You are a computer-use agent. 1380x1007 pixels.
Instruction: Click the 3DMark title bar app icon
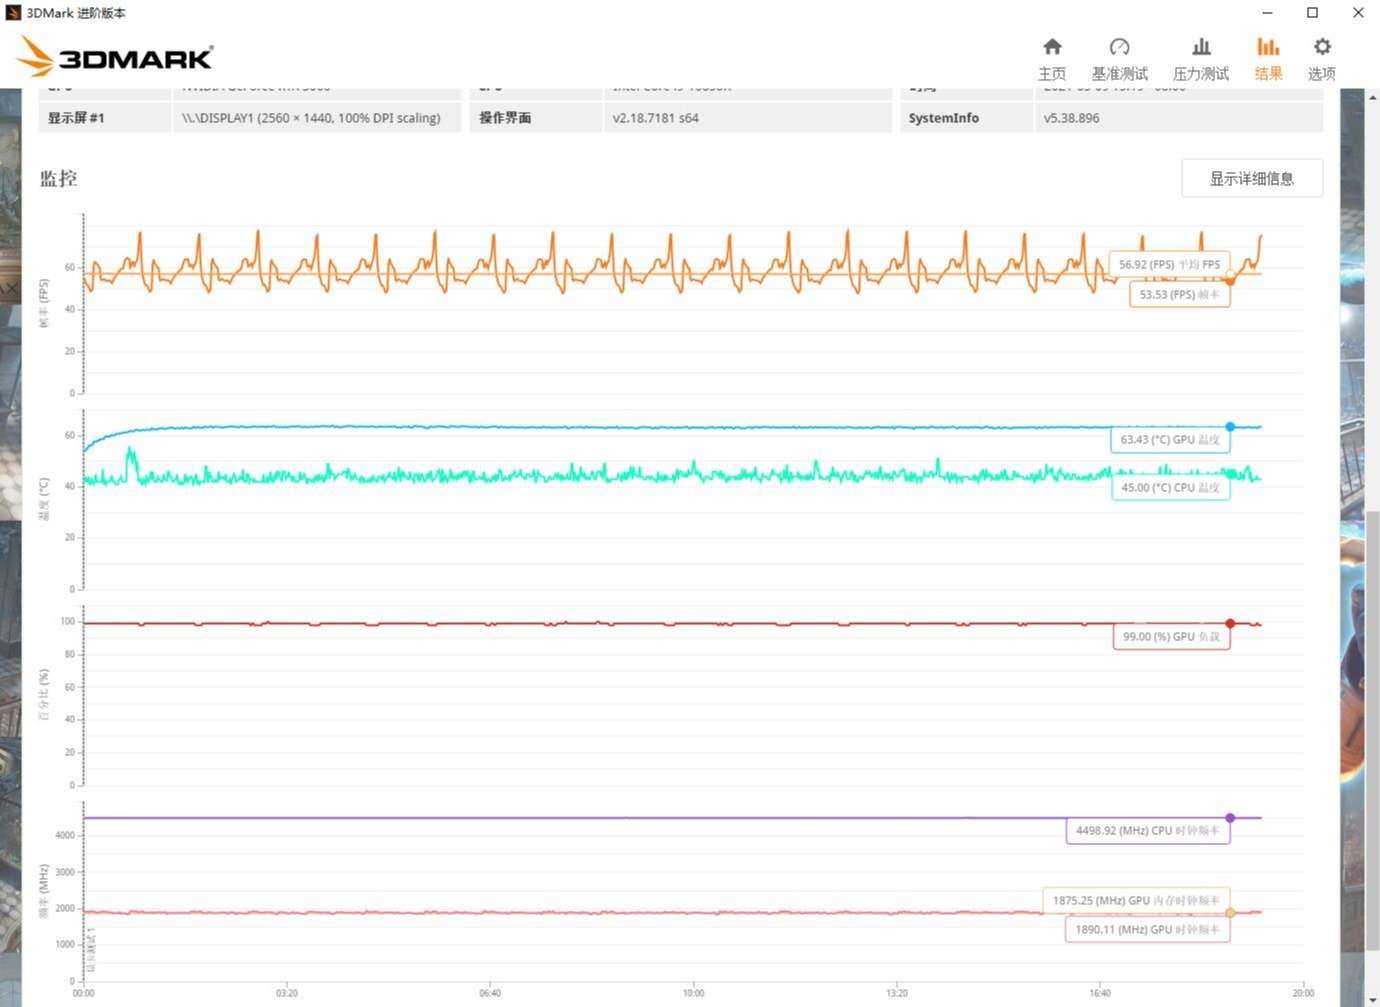pos(13,13)
